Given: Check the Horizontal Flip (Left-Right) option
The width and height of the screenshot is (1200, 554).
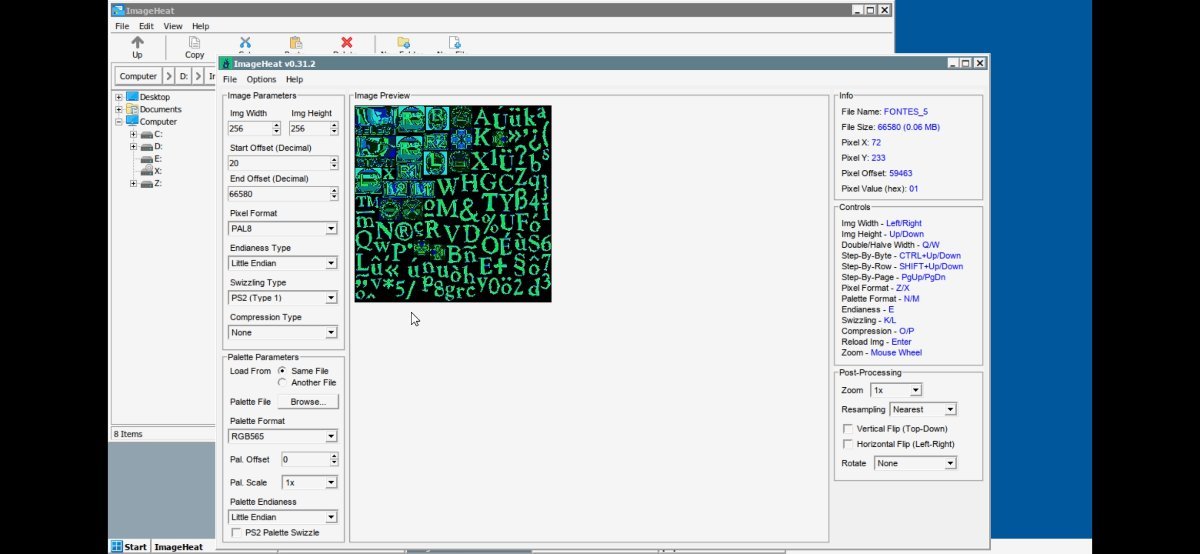Looking at the screenshot, I should click(848, 444).
